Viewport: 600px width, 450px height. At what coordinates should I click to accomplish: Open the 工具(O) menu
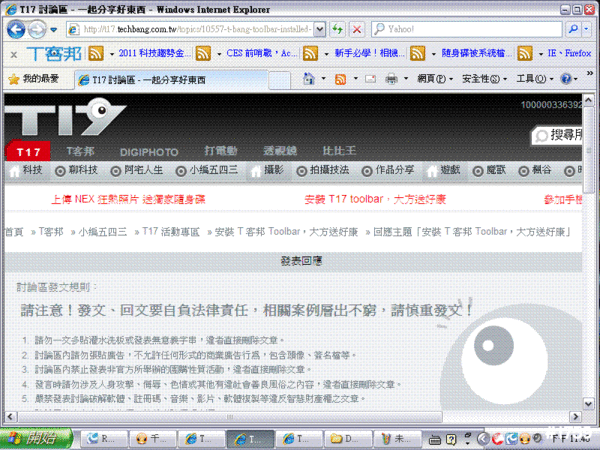pos(535,79)
